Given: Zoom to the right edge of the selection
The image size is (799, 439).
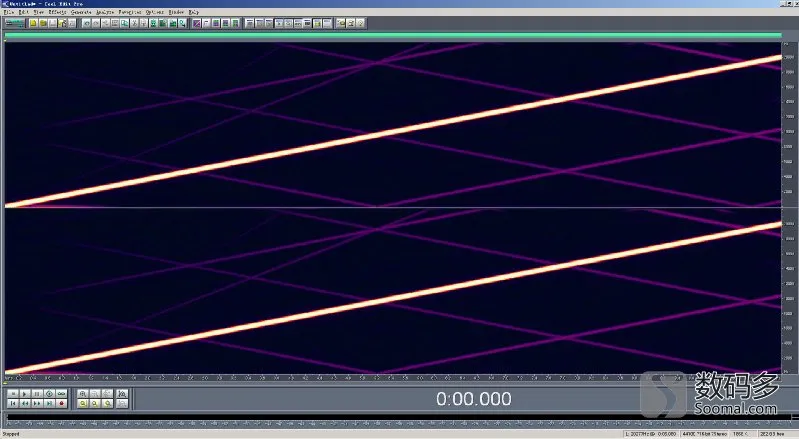Looking at the screenshot, I should [x=108, y=403].
